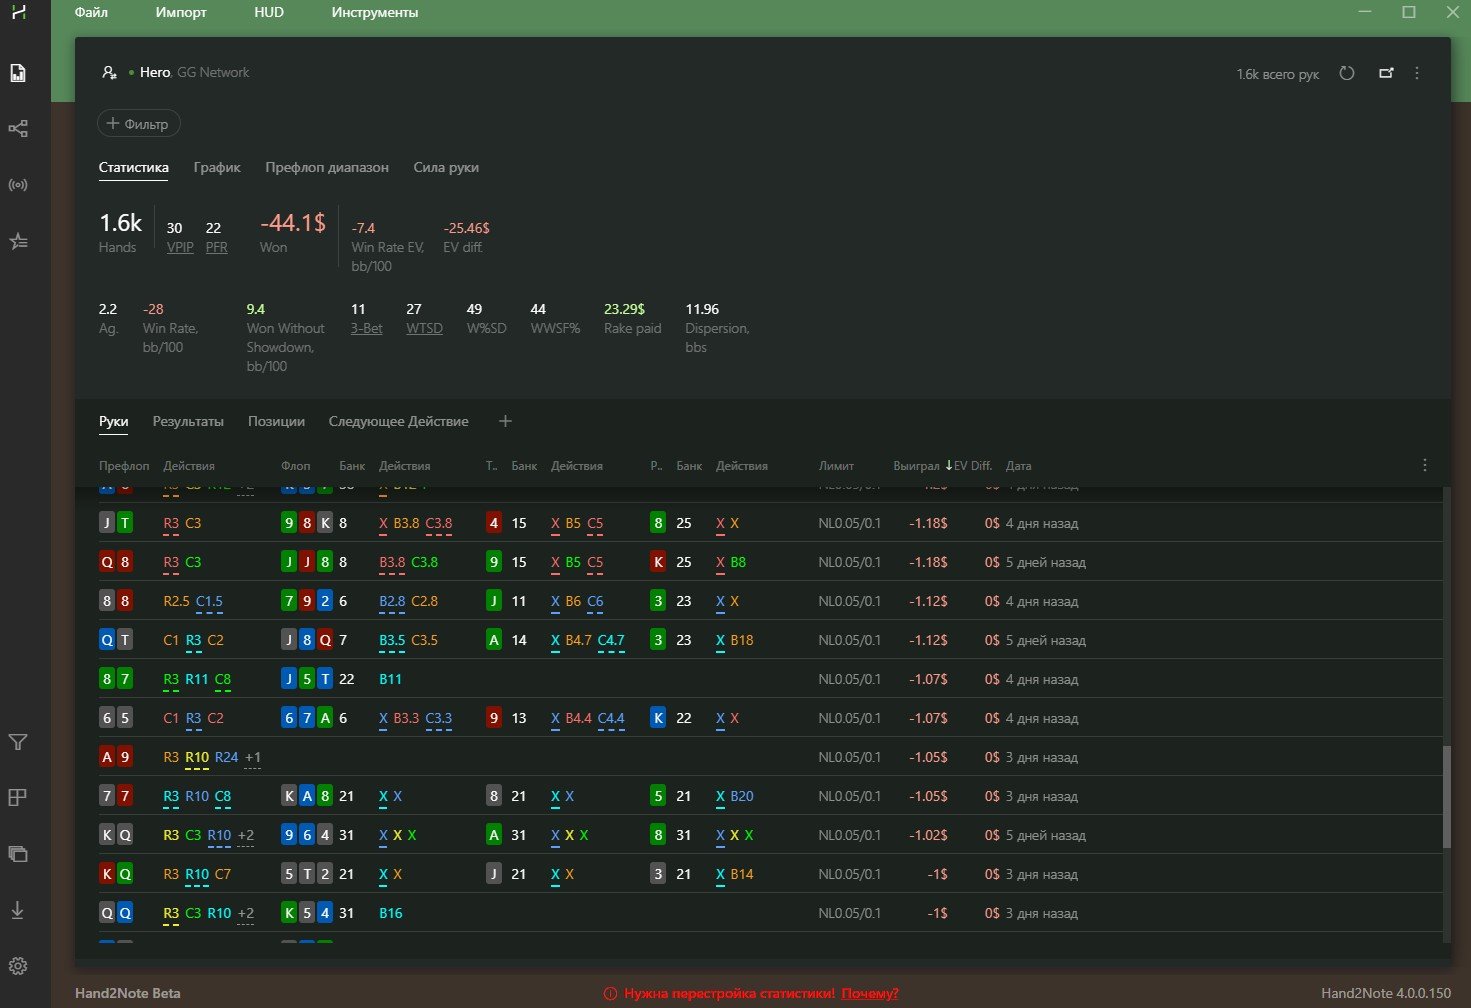Click the VPIP stat label
This screenshot has width=1471, height=1008.
pos(180,247)
